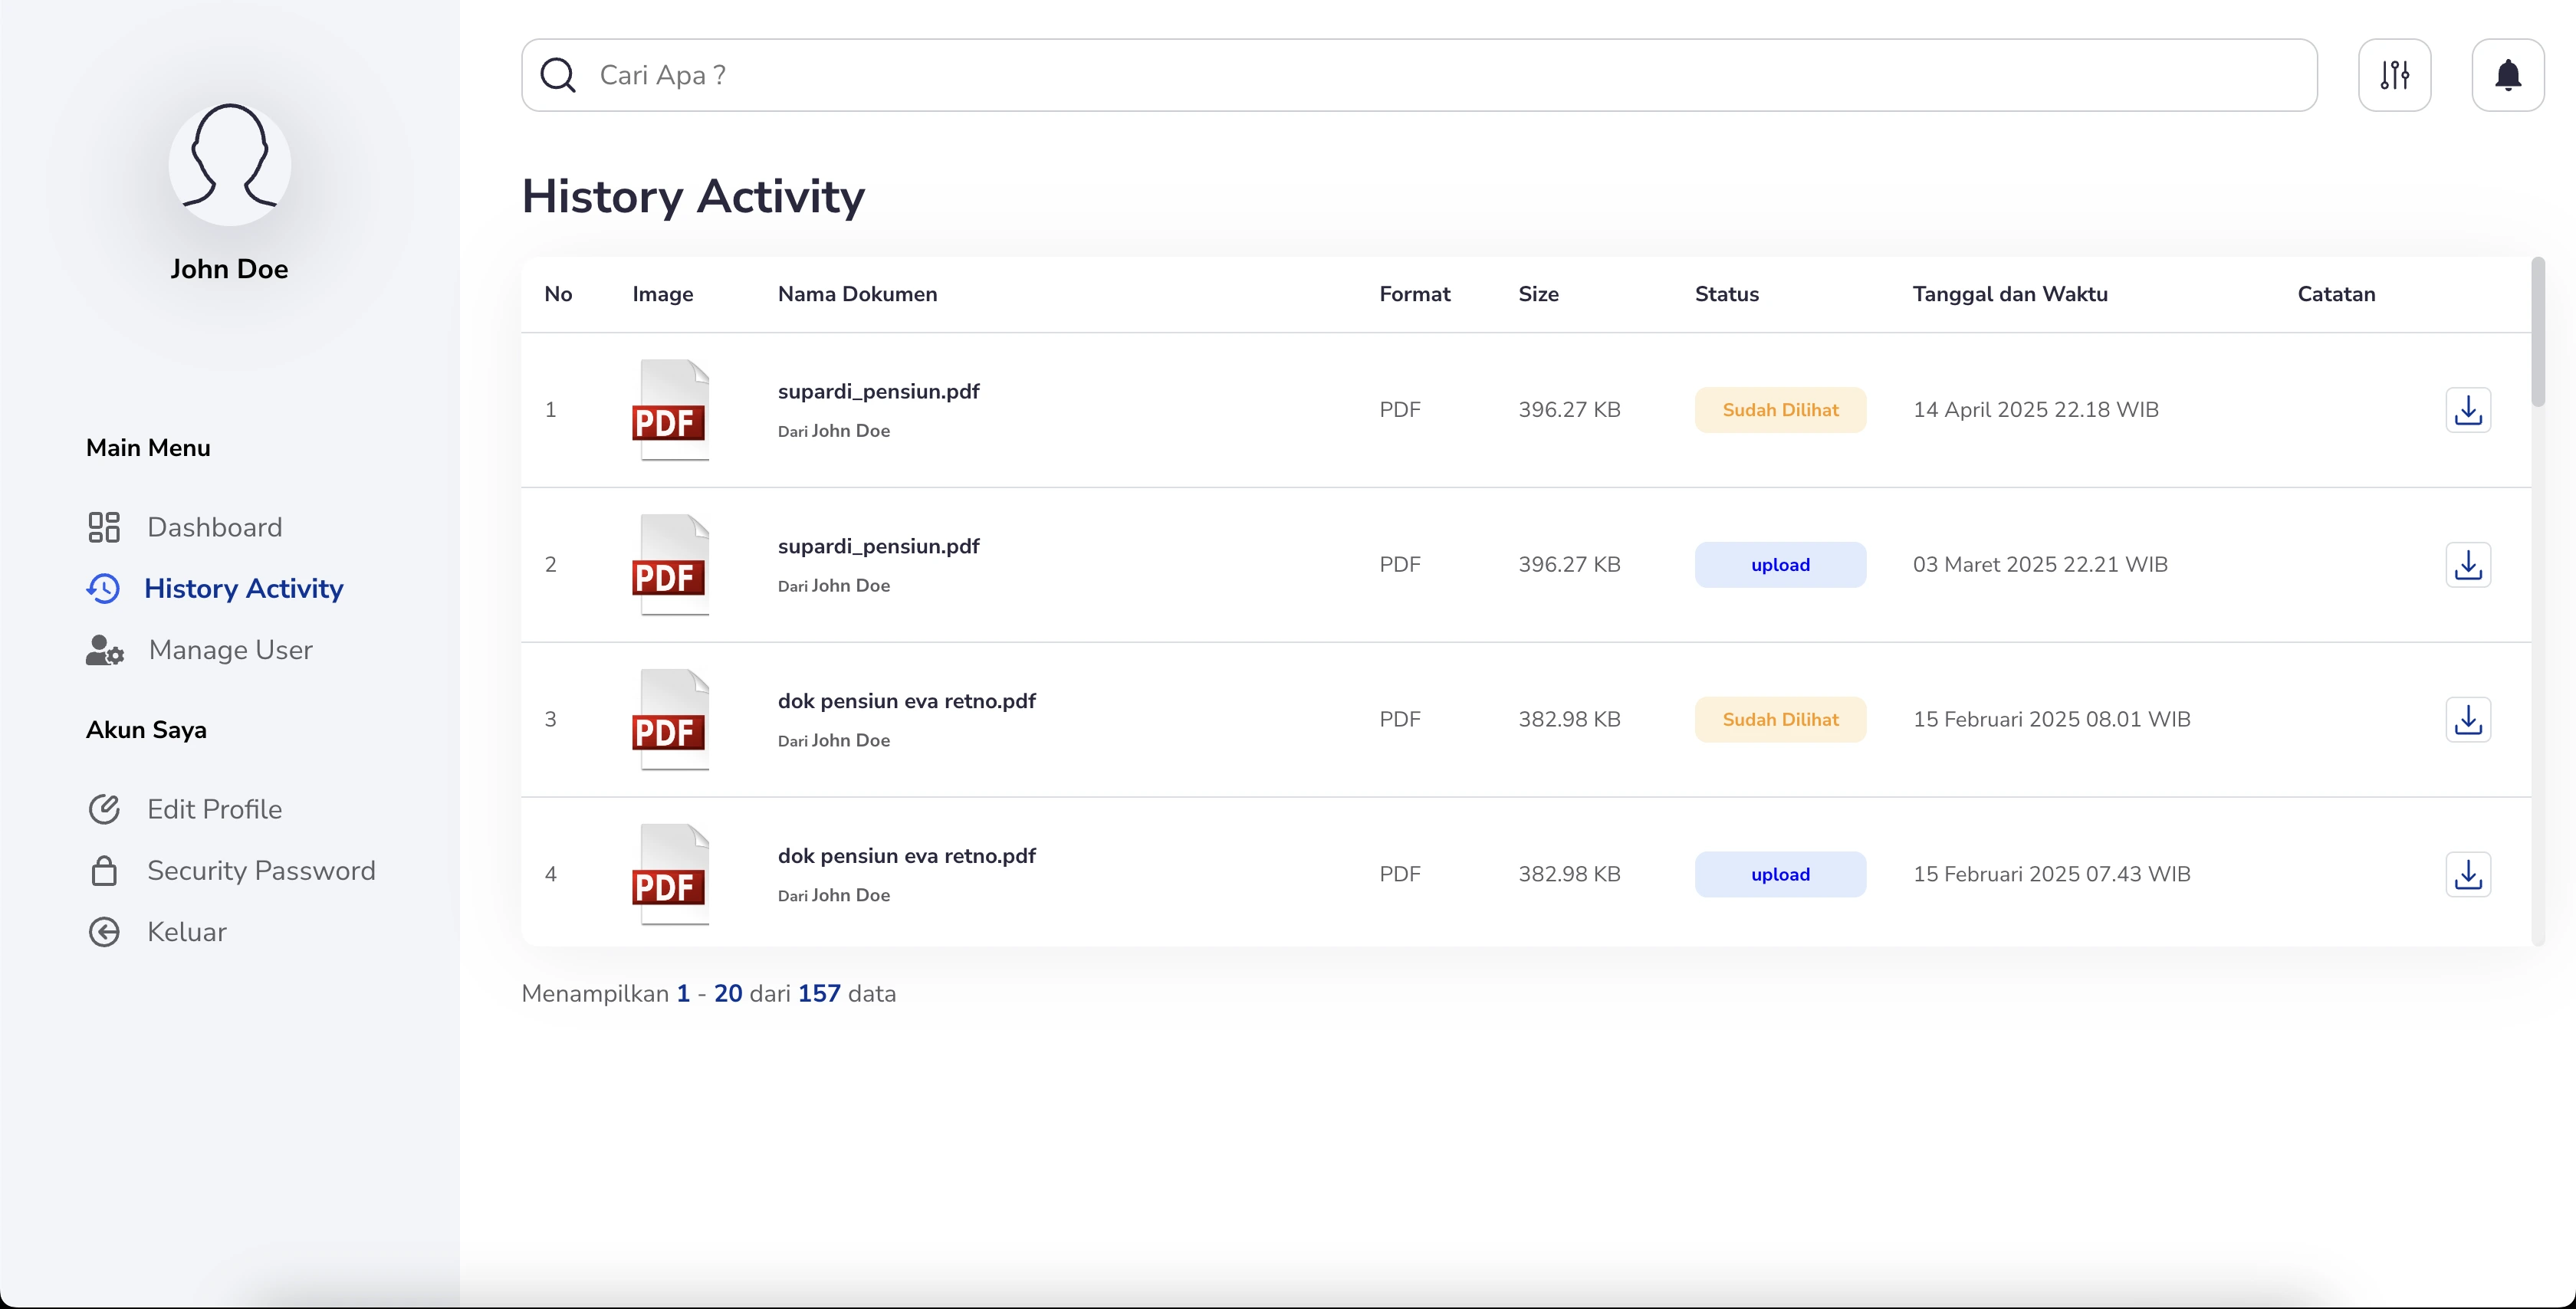Screen dimensions: 2576x1309
Task: Click 'Sudah Dilihat' status badge row 1
Action: click(x=1779, y=410)
